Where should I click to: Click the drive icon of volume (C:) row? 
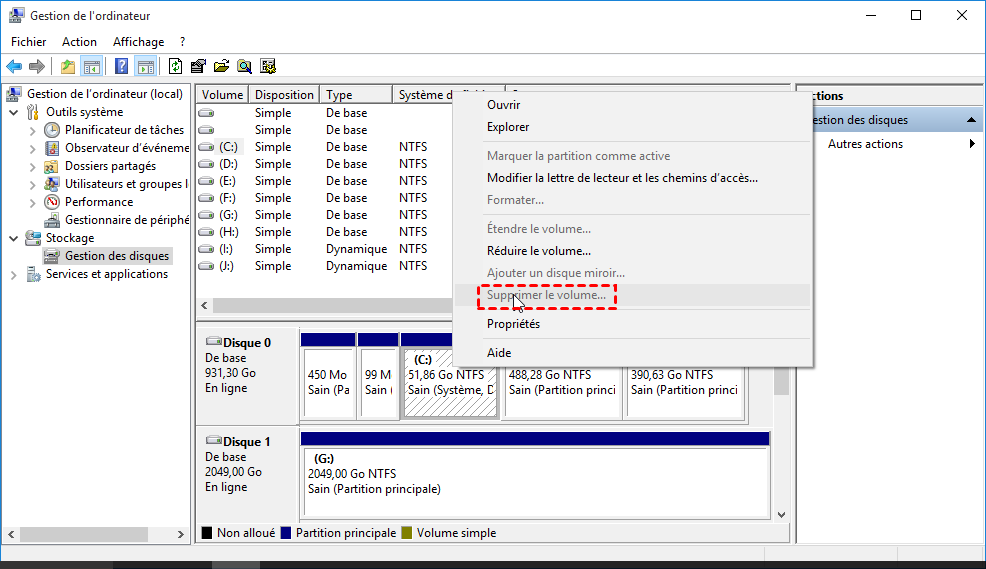point(206,147)
